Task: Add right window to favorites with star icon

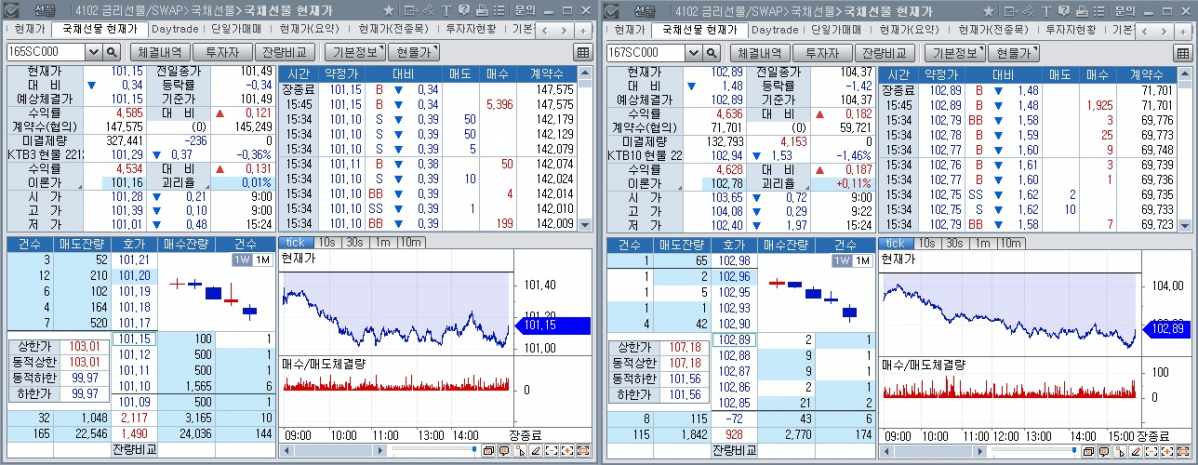Action: click(988, 11)
